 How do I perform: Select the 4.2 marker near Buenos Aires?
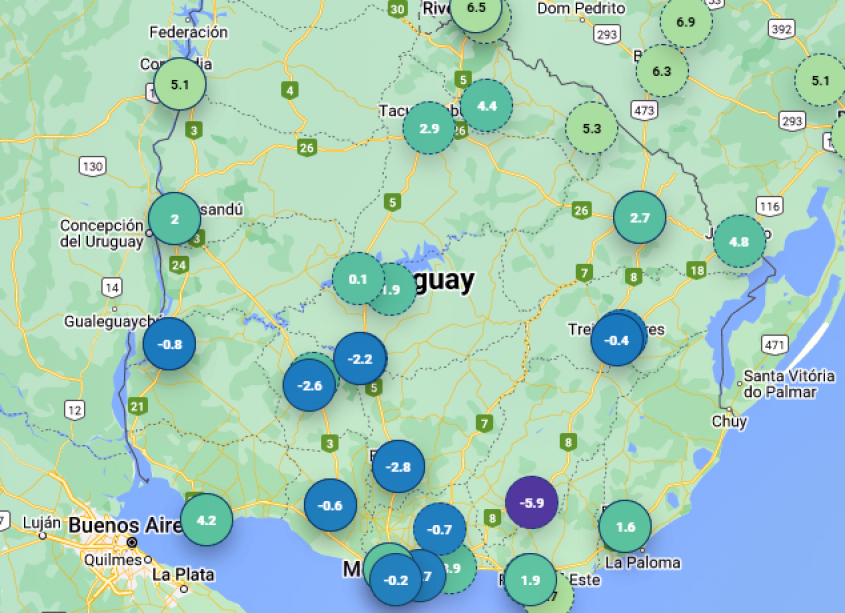206,520
